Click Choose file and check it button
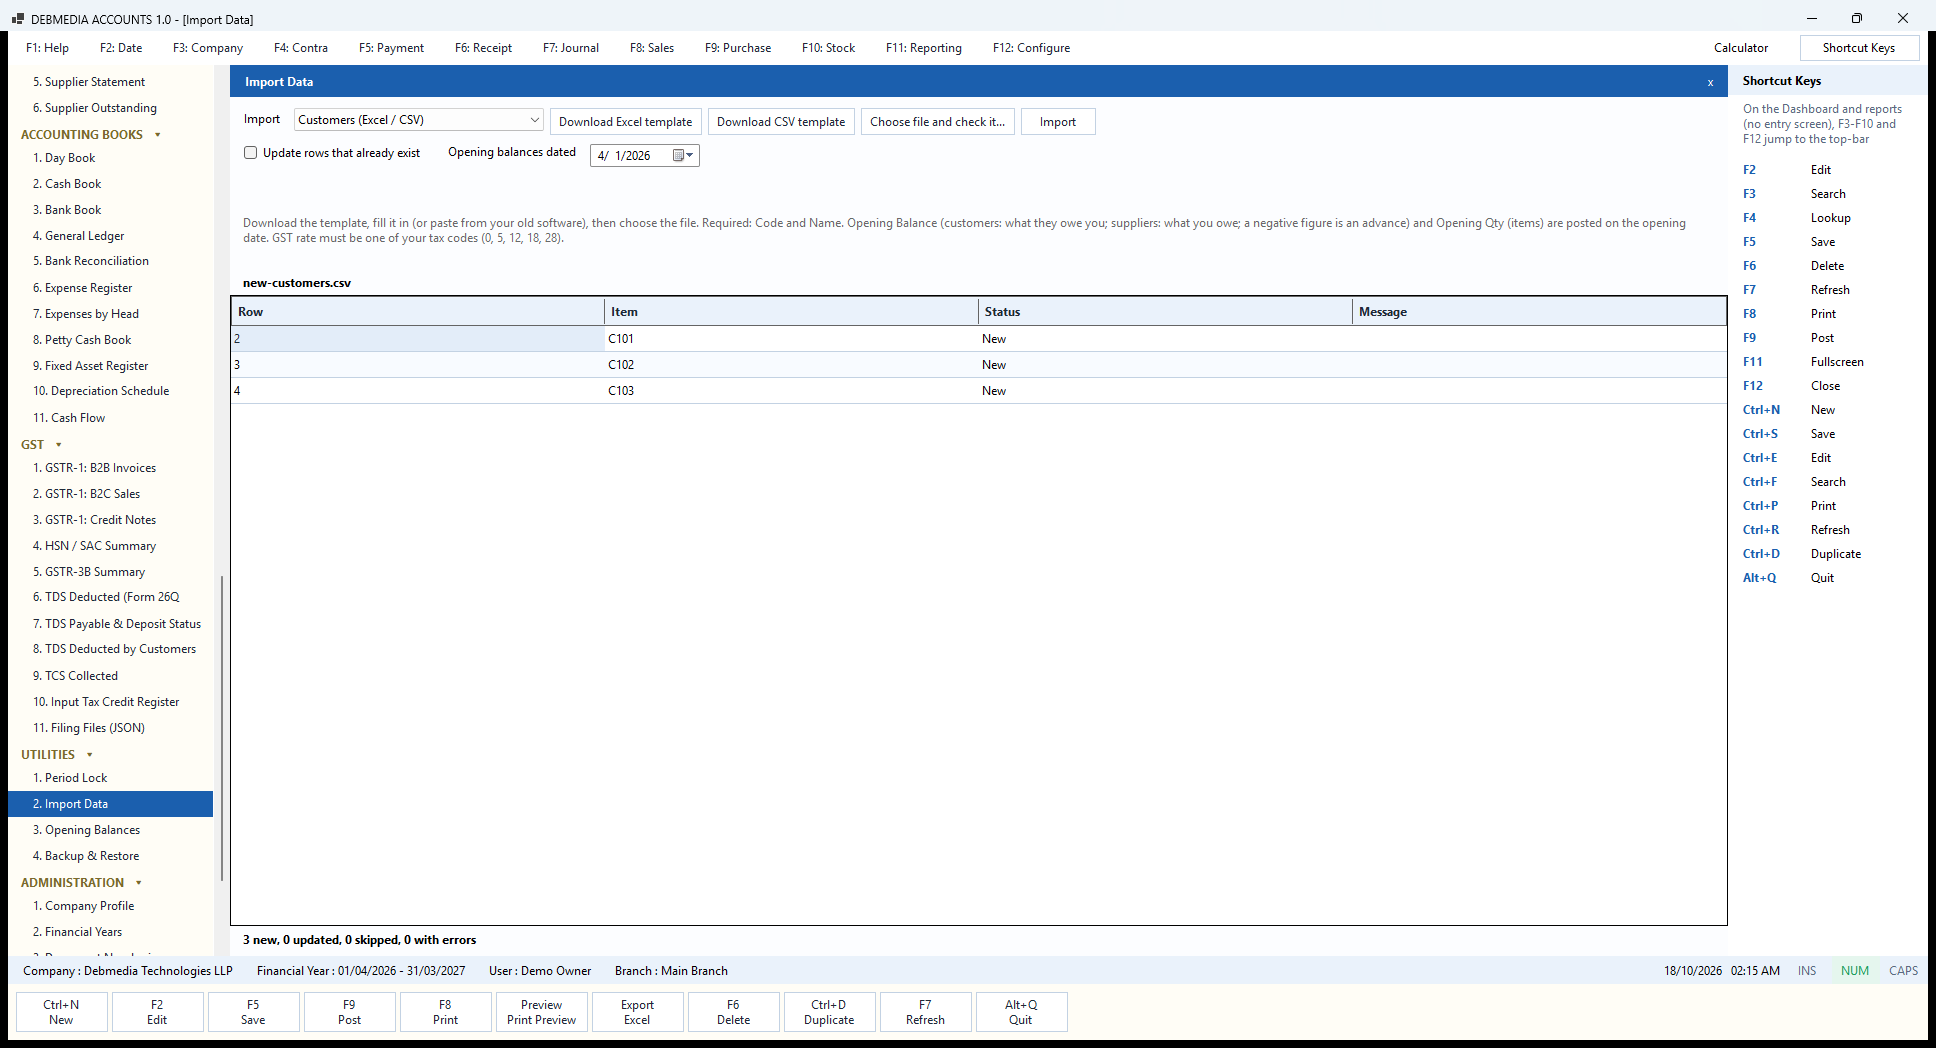The image size is (1936, 1048). 938,122
